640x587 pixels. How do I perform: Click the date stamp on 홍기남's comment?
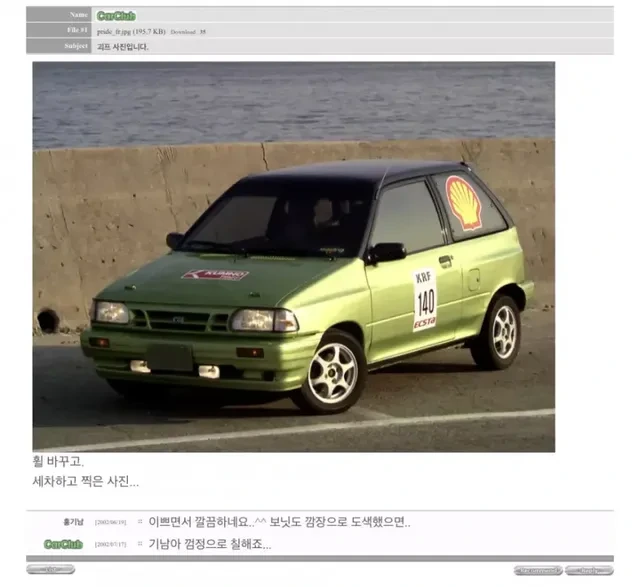pos(111,522)
